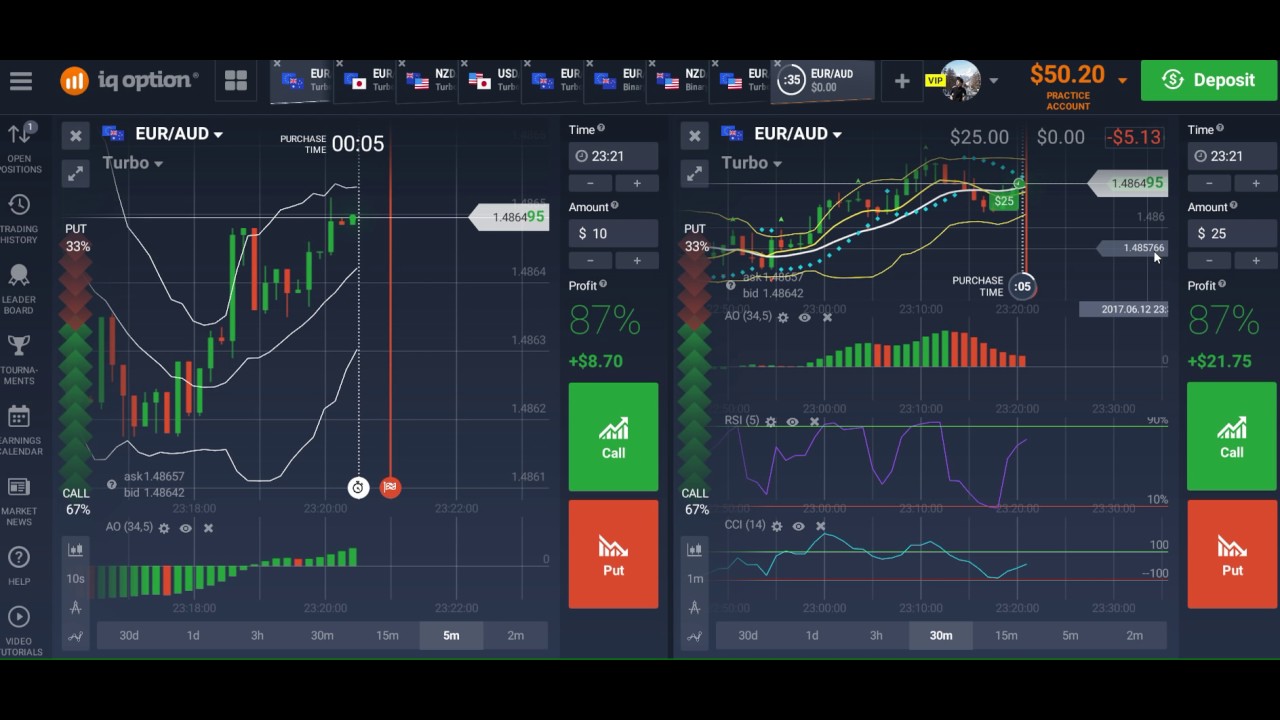Toggle visibility of CCI (14) indicator

point(798,526)
